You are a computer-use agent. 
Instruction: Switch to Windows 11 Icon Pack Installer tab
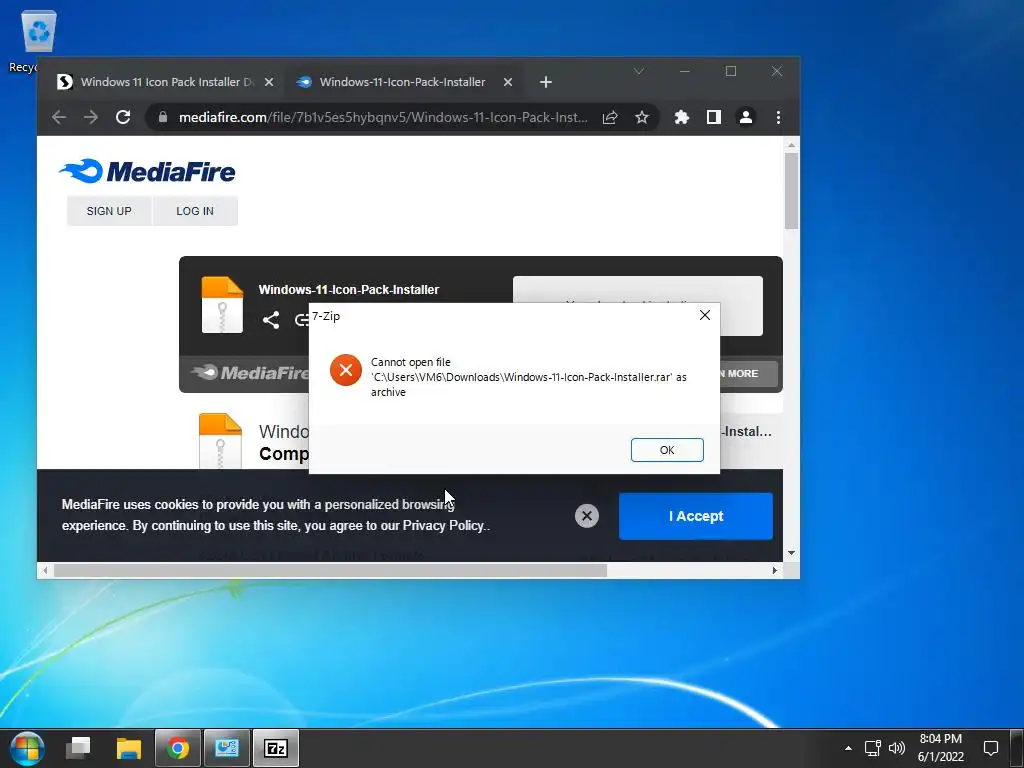pyautogui.click(x=165, y=82)
